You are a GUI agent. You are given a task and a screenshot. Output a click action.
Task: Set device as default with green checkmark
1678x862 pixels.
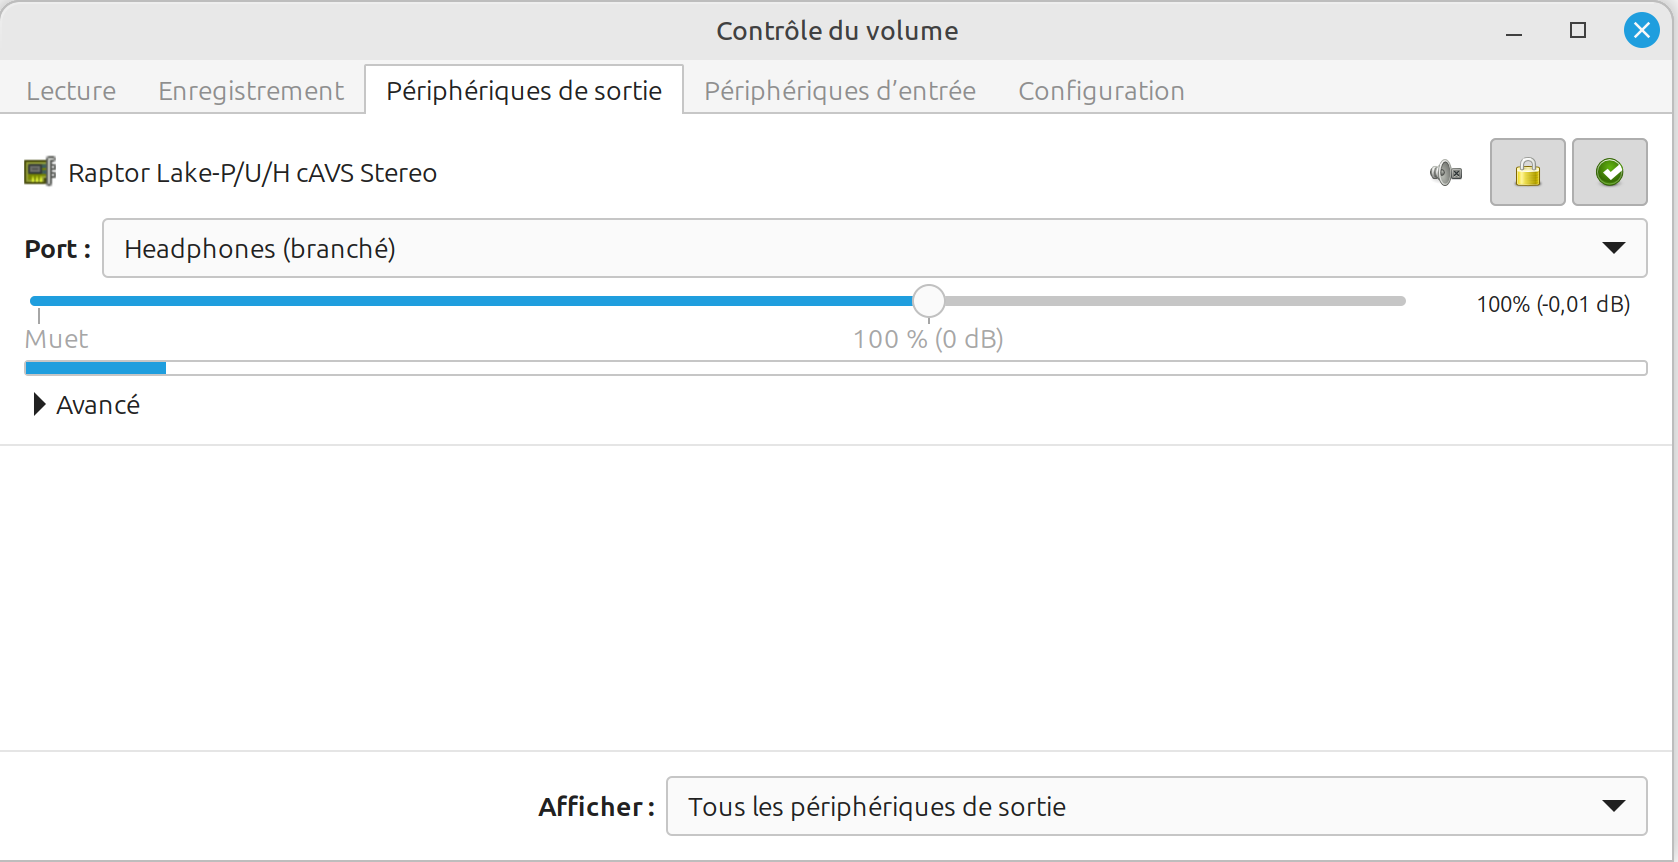coord(1609,172)
